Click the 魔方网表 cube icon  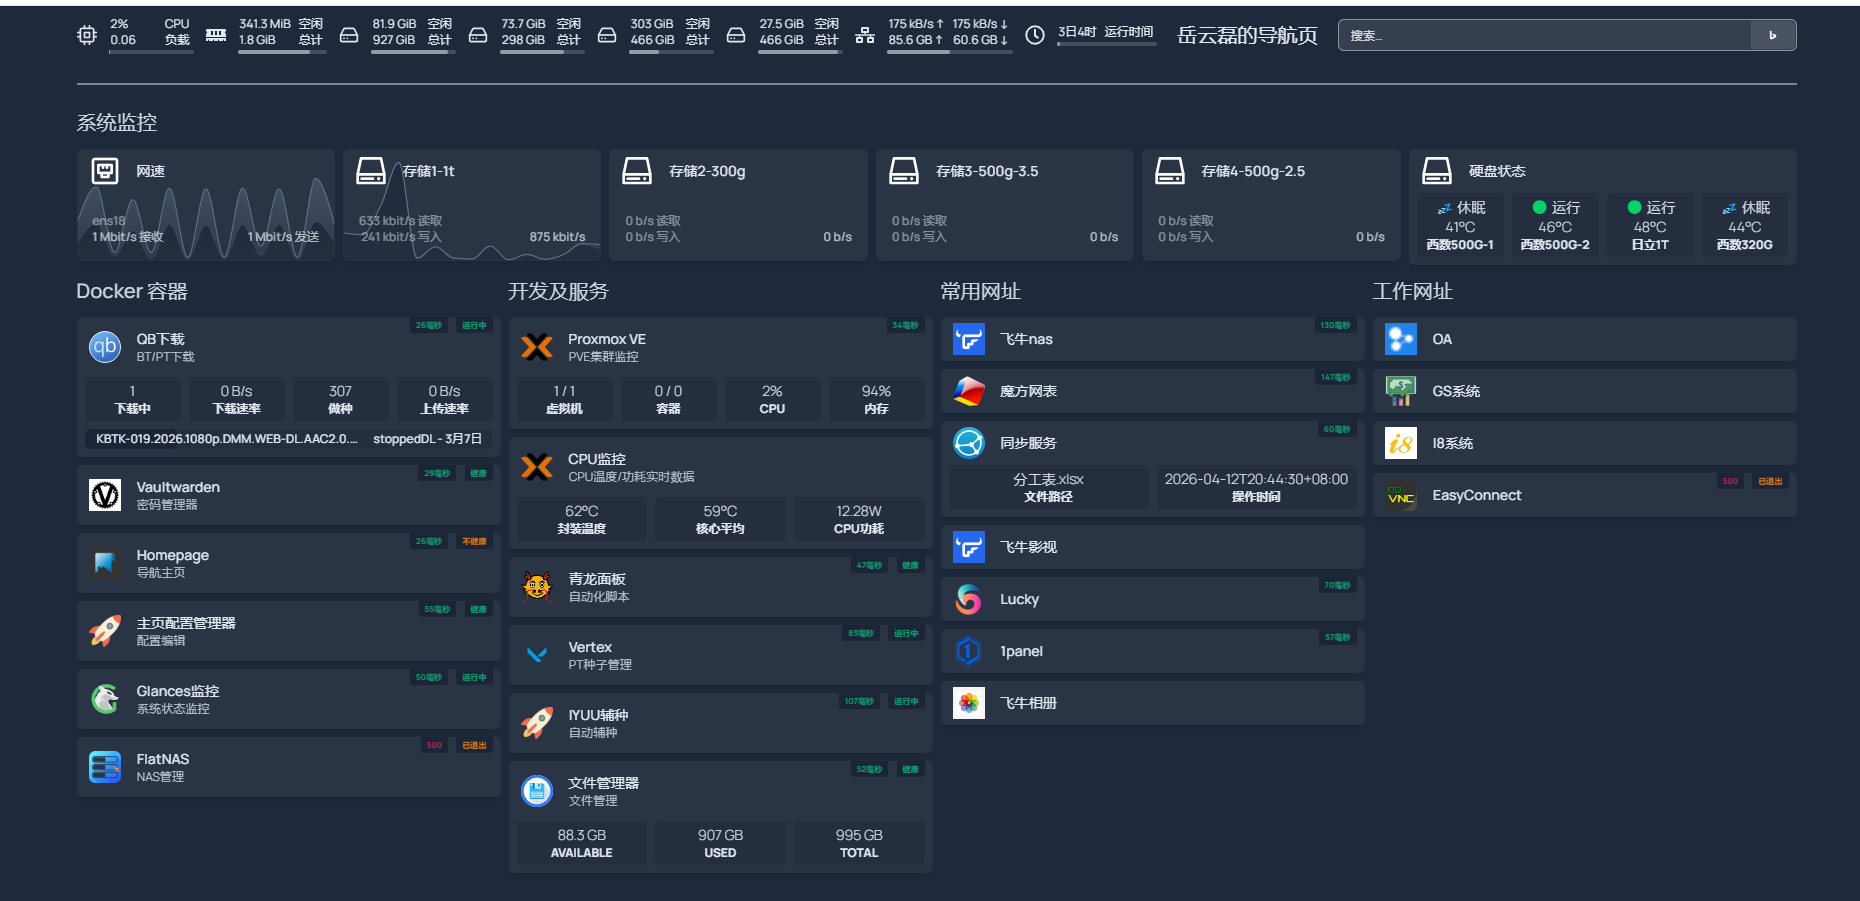(x=969, y=391)
